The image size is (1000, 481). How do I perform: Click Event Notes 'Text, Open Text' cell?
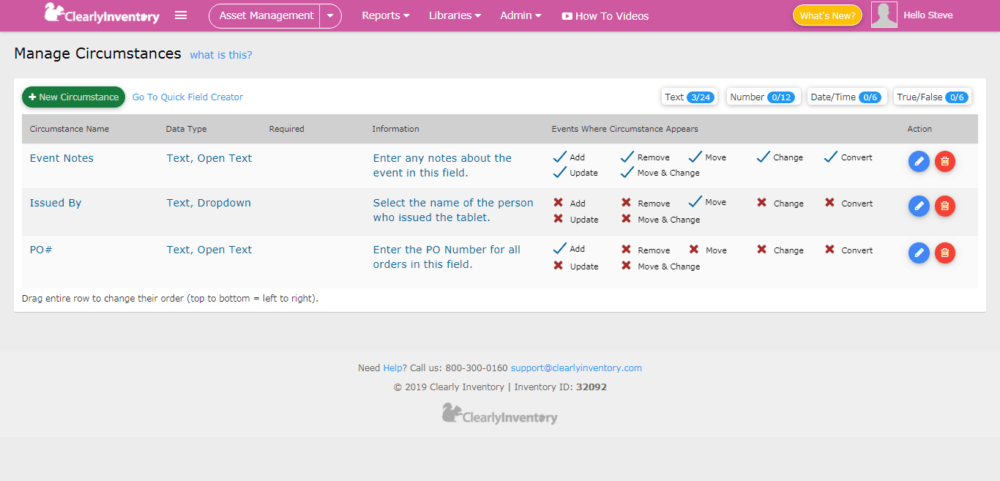click(209, 158)
